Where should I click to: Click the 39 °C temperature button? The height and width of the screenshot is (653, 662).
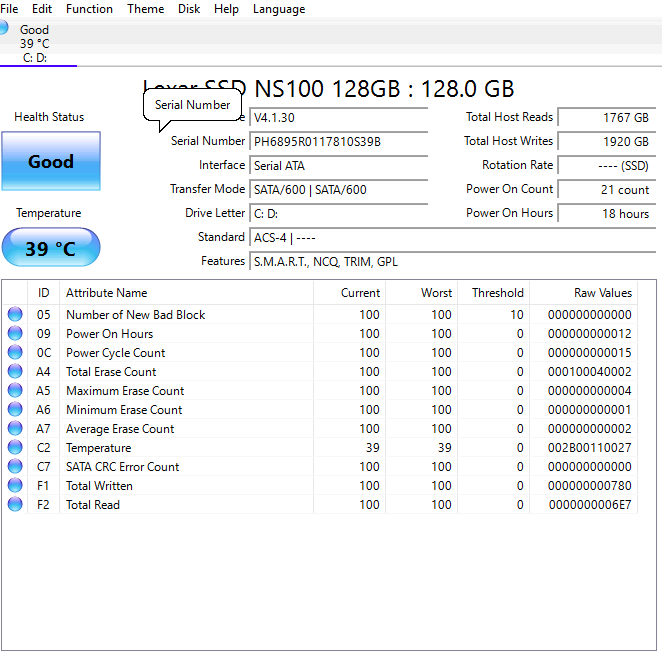pos(51,247)
